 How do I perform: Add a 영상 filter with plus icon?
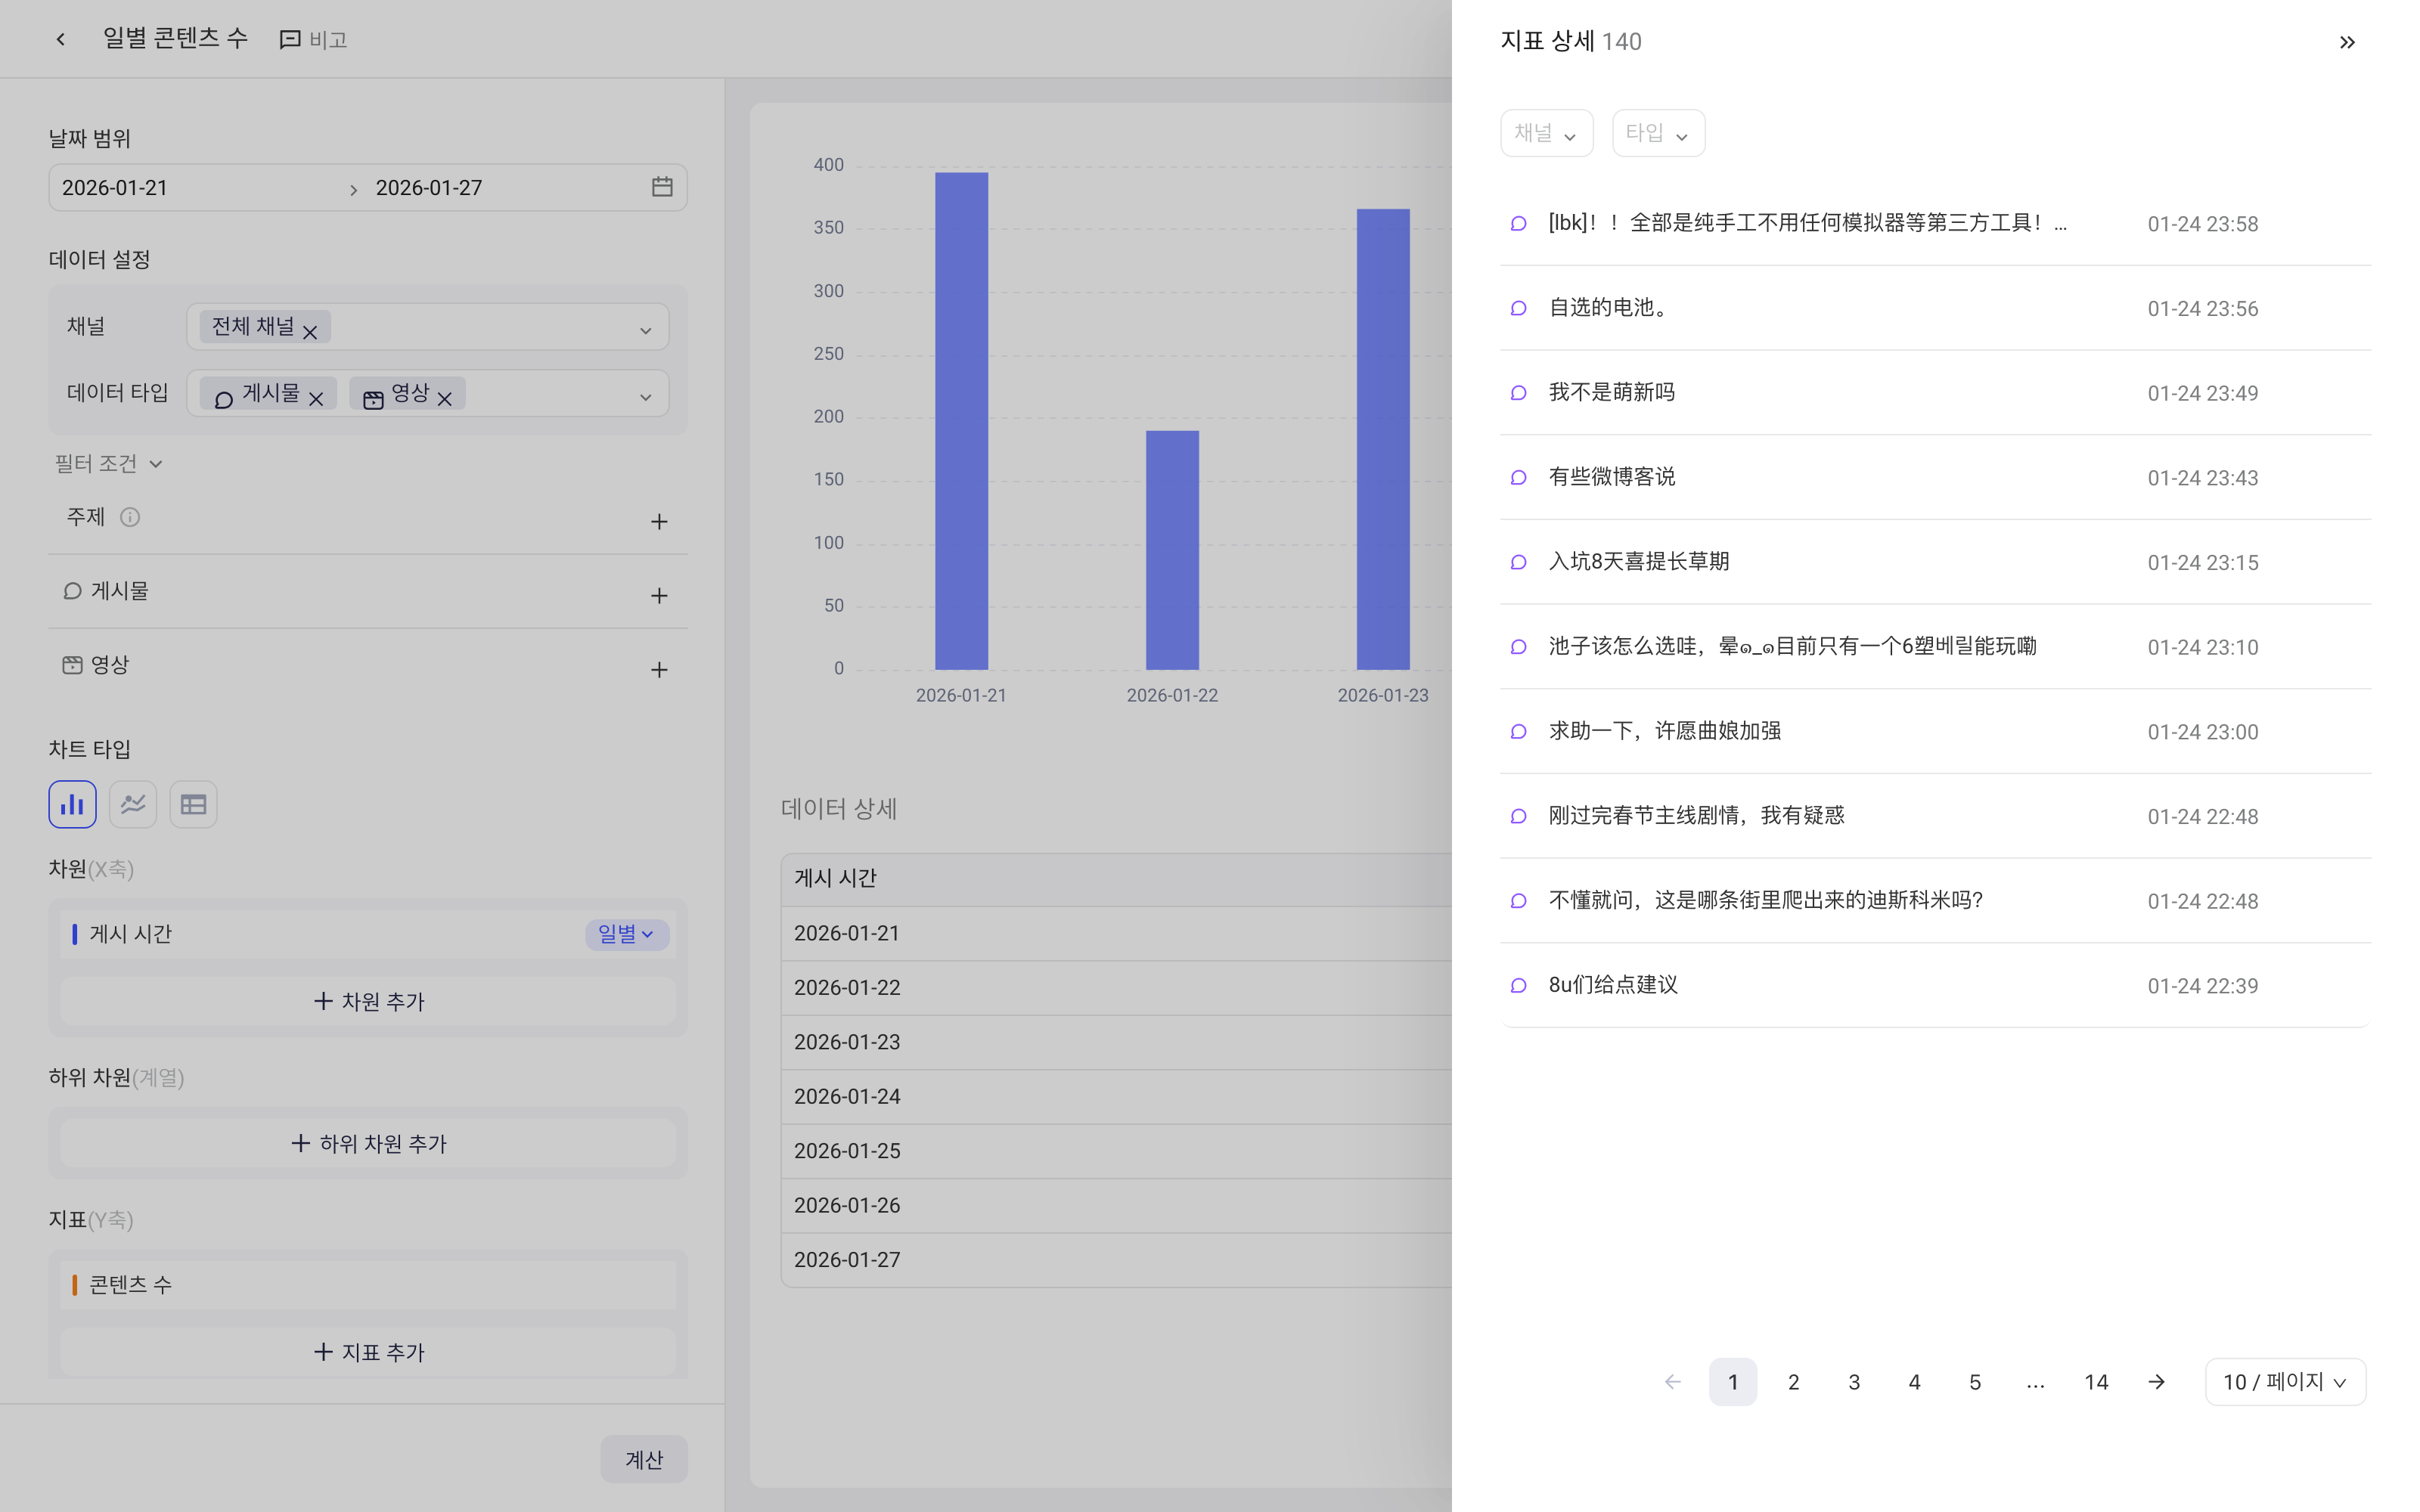pos(659,670)
